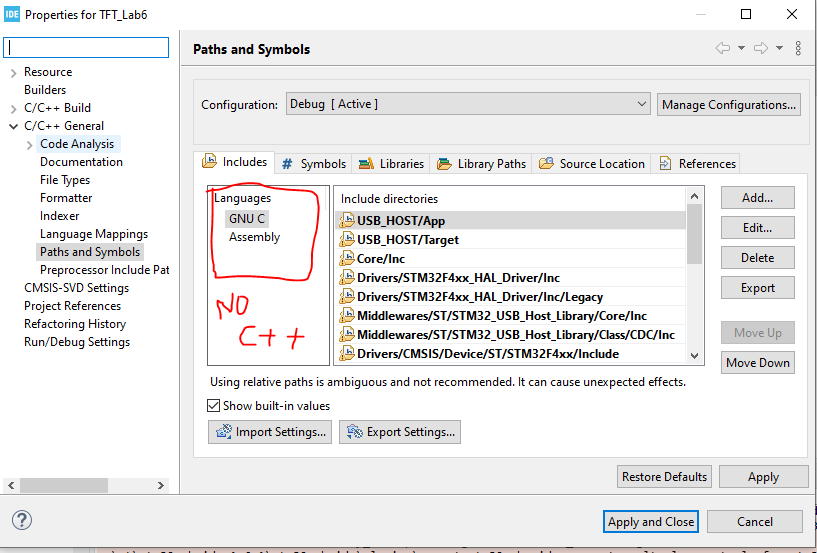This screenshot has width=817, height=553.
Task: Click icon beside STM32_USB_Host_Library/Class/CDC/Inc
Action: point(346,335)
